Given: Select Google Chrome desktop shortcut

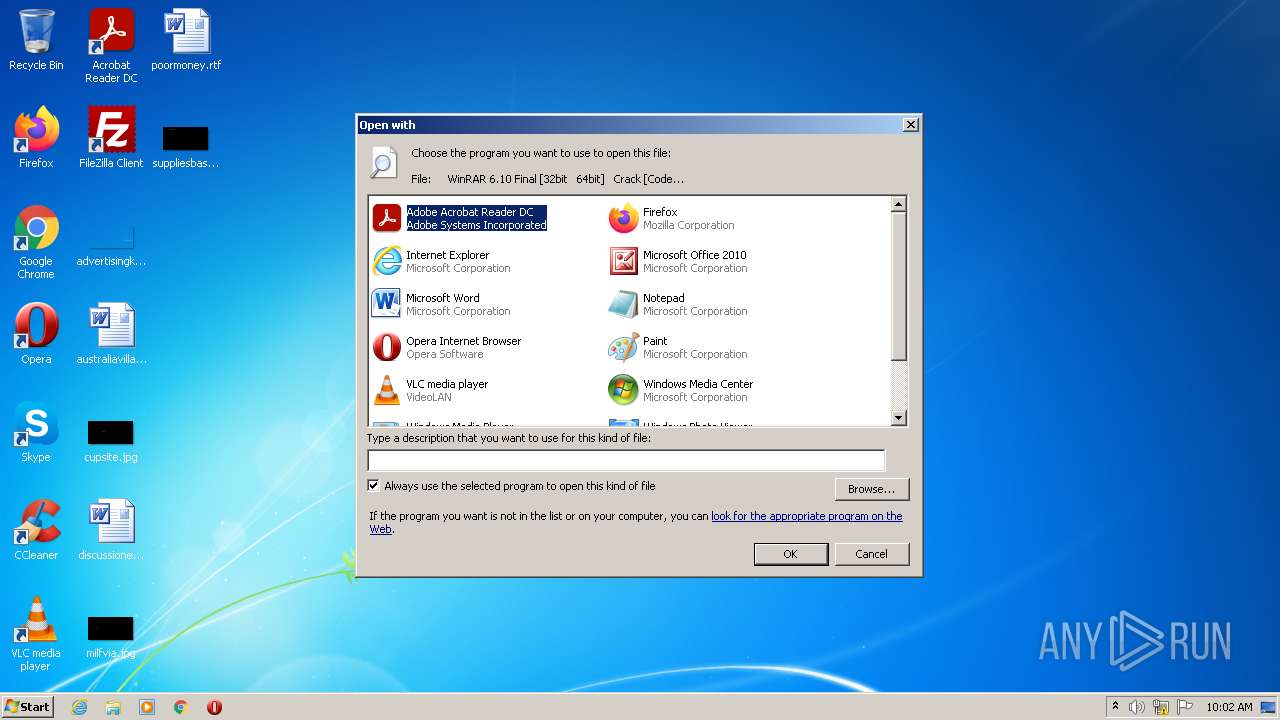Looking at the screenshot, I should click(x=36, y=242).
